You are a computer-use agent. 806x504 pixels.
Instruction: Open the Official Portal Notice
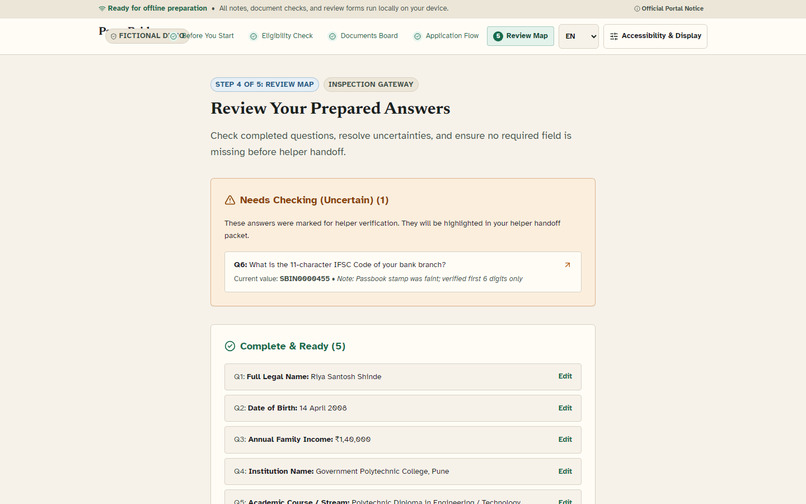[x=669, y=9]
